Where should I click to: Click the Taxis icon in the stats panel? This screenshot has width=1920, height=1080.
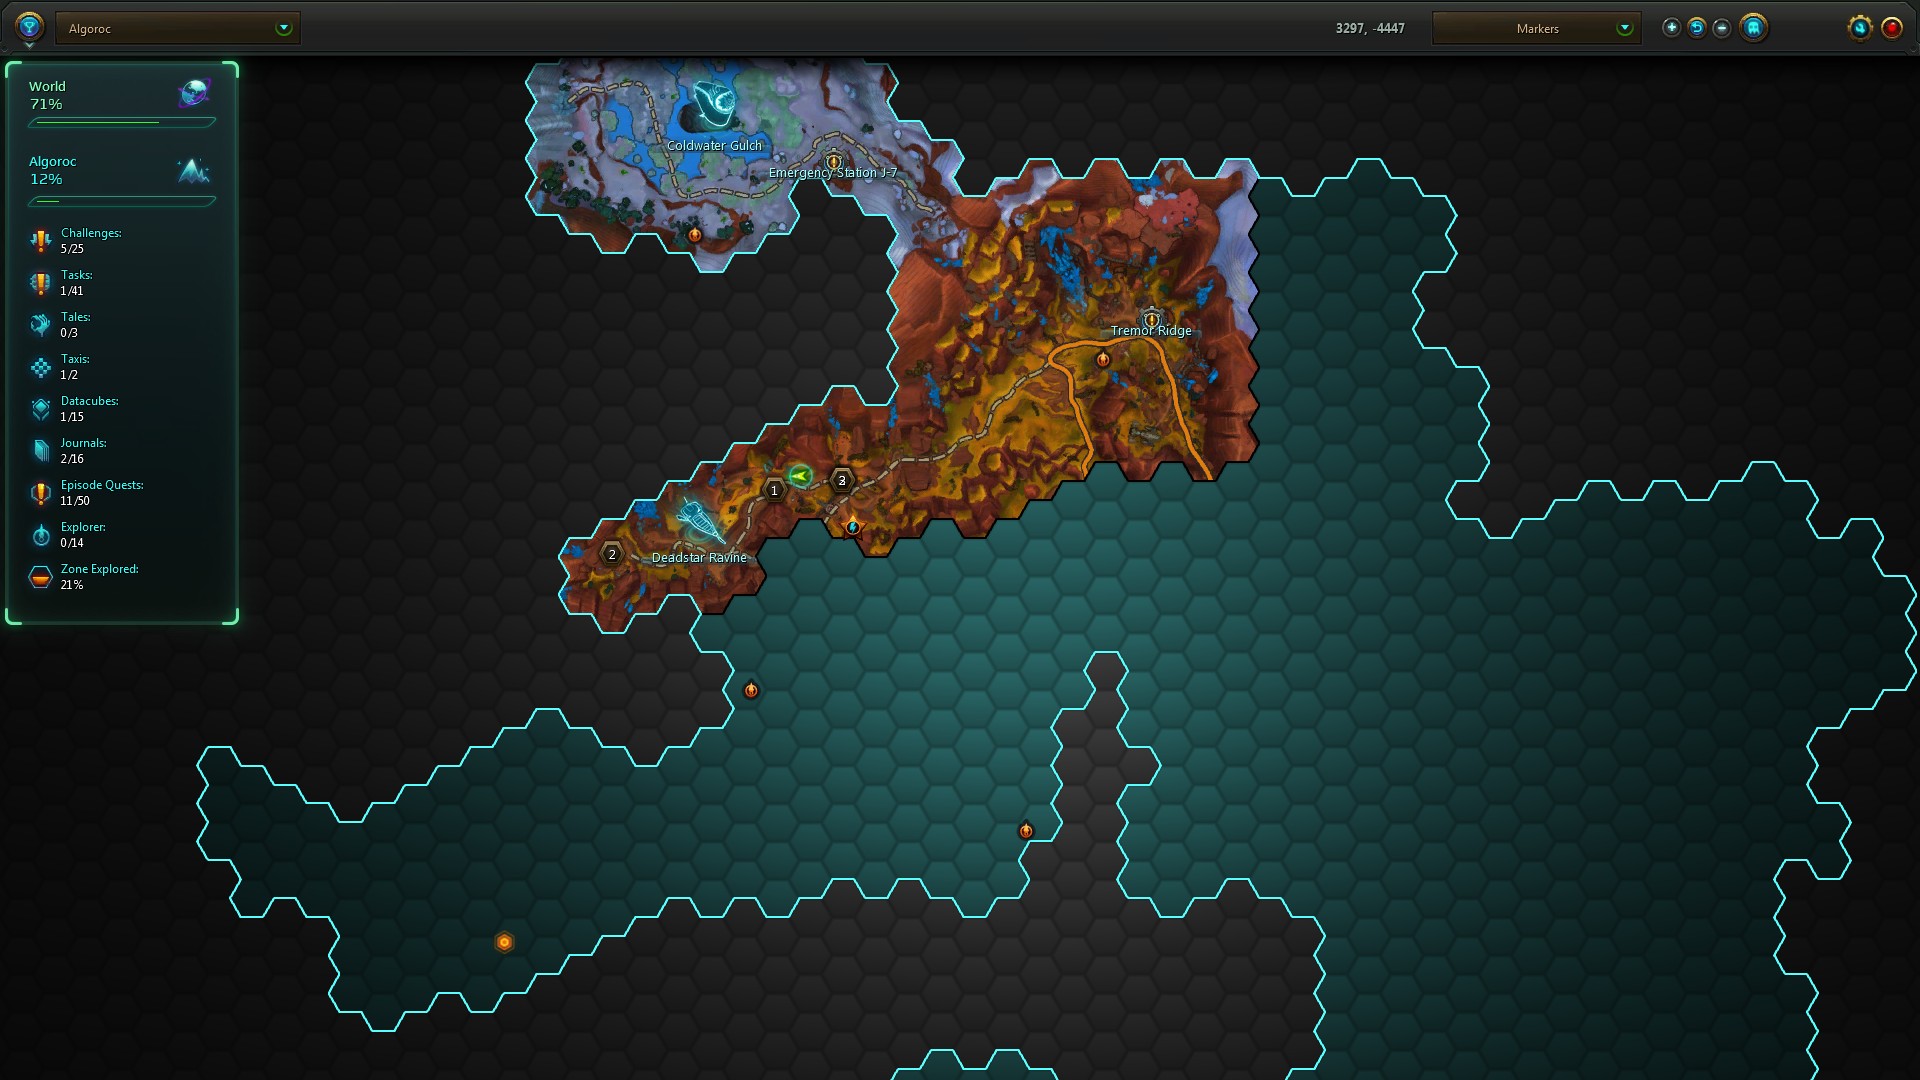(40, 367)
